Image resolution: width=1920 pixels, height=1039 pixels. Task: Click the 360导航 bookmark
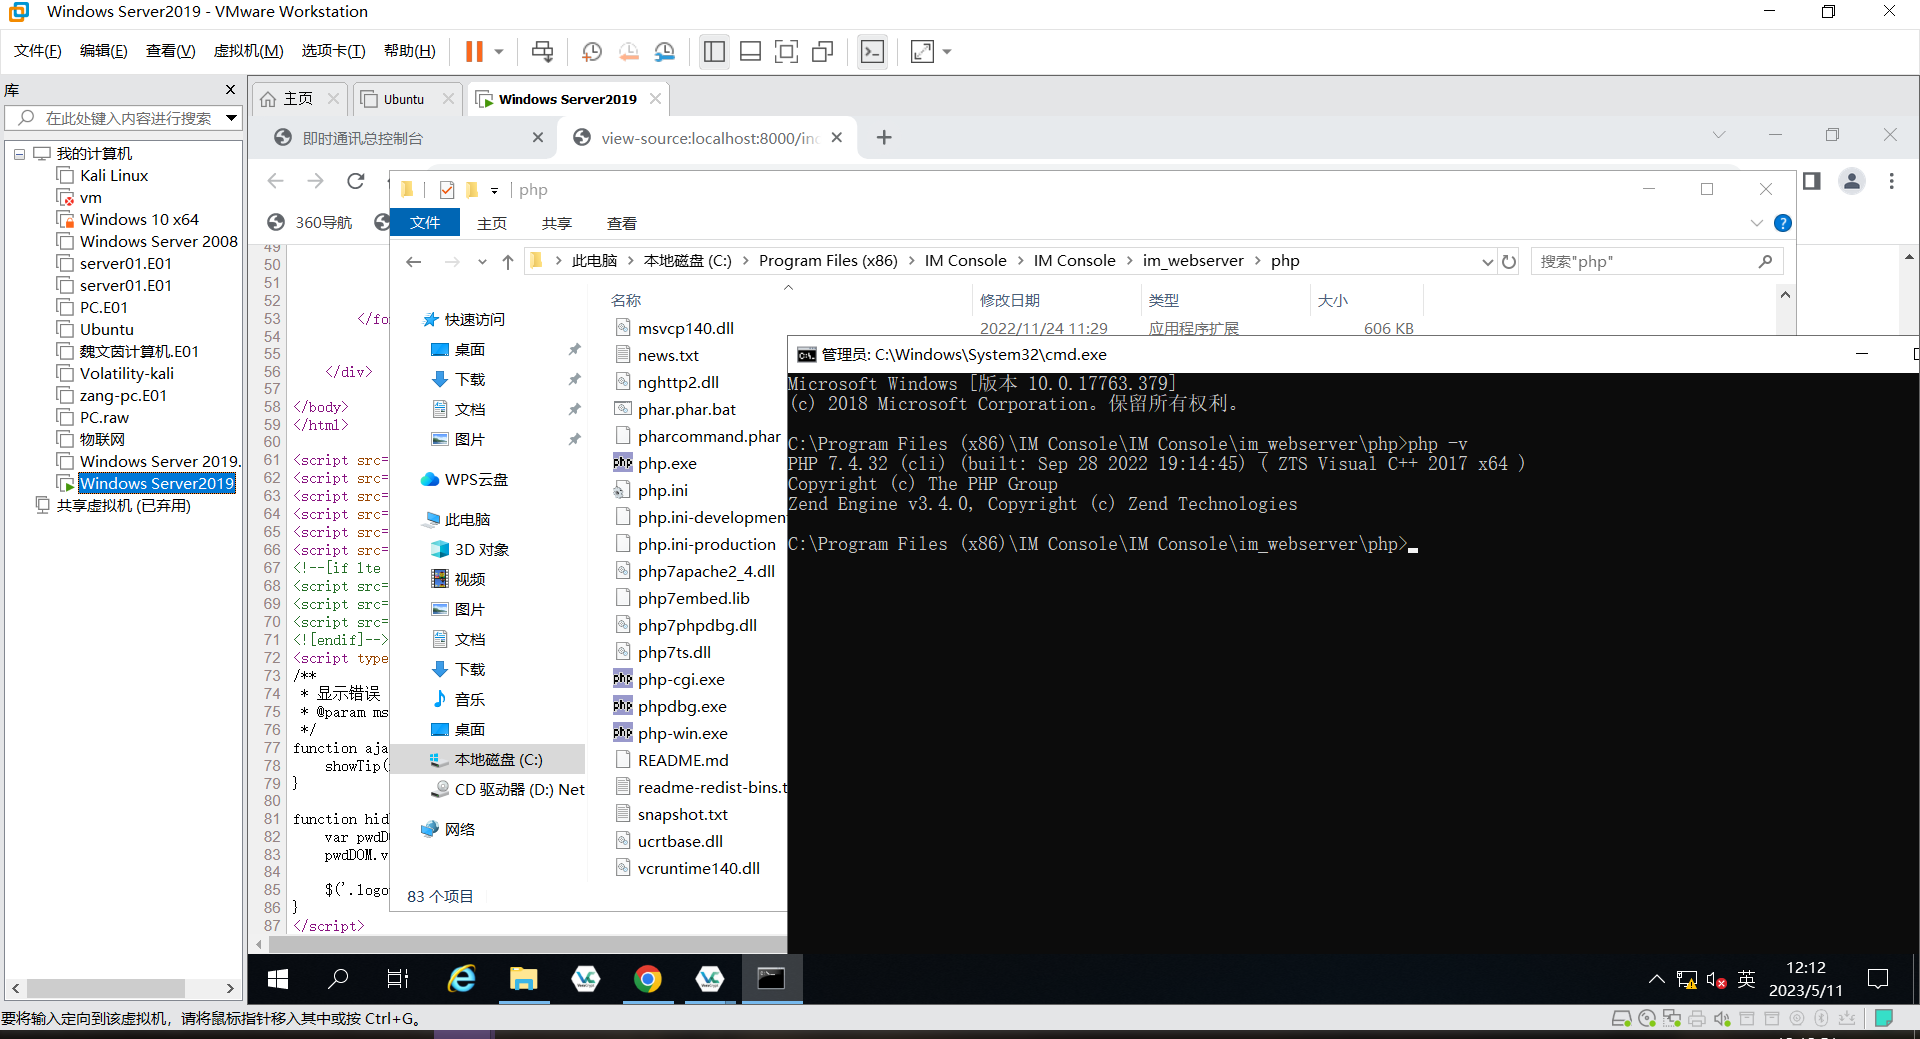(311, 222)
